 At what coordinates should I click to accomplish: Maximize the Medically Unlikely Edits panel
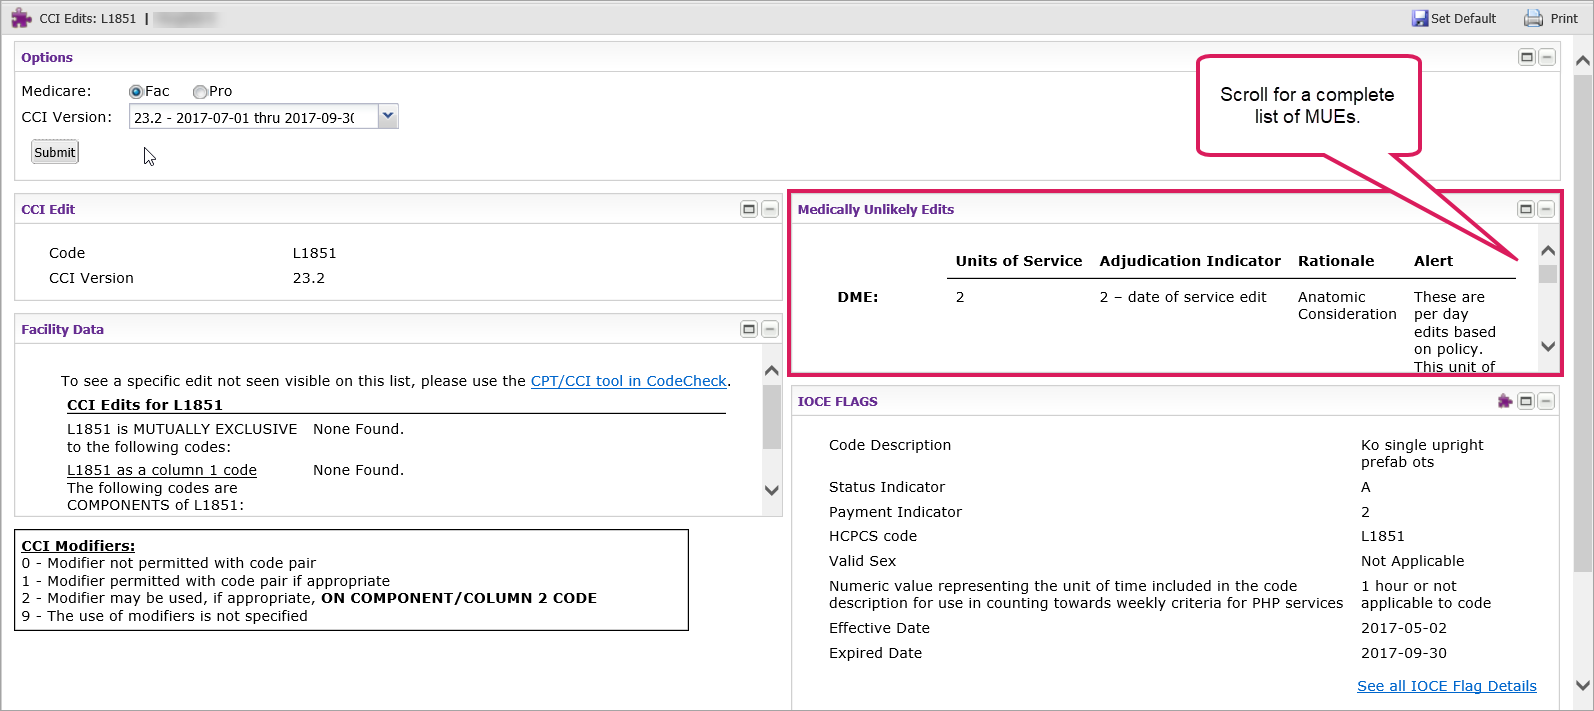(x=1526, y=209)
